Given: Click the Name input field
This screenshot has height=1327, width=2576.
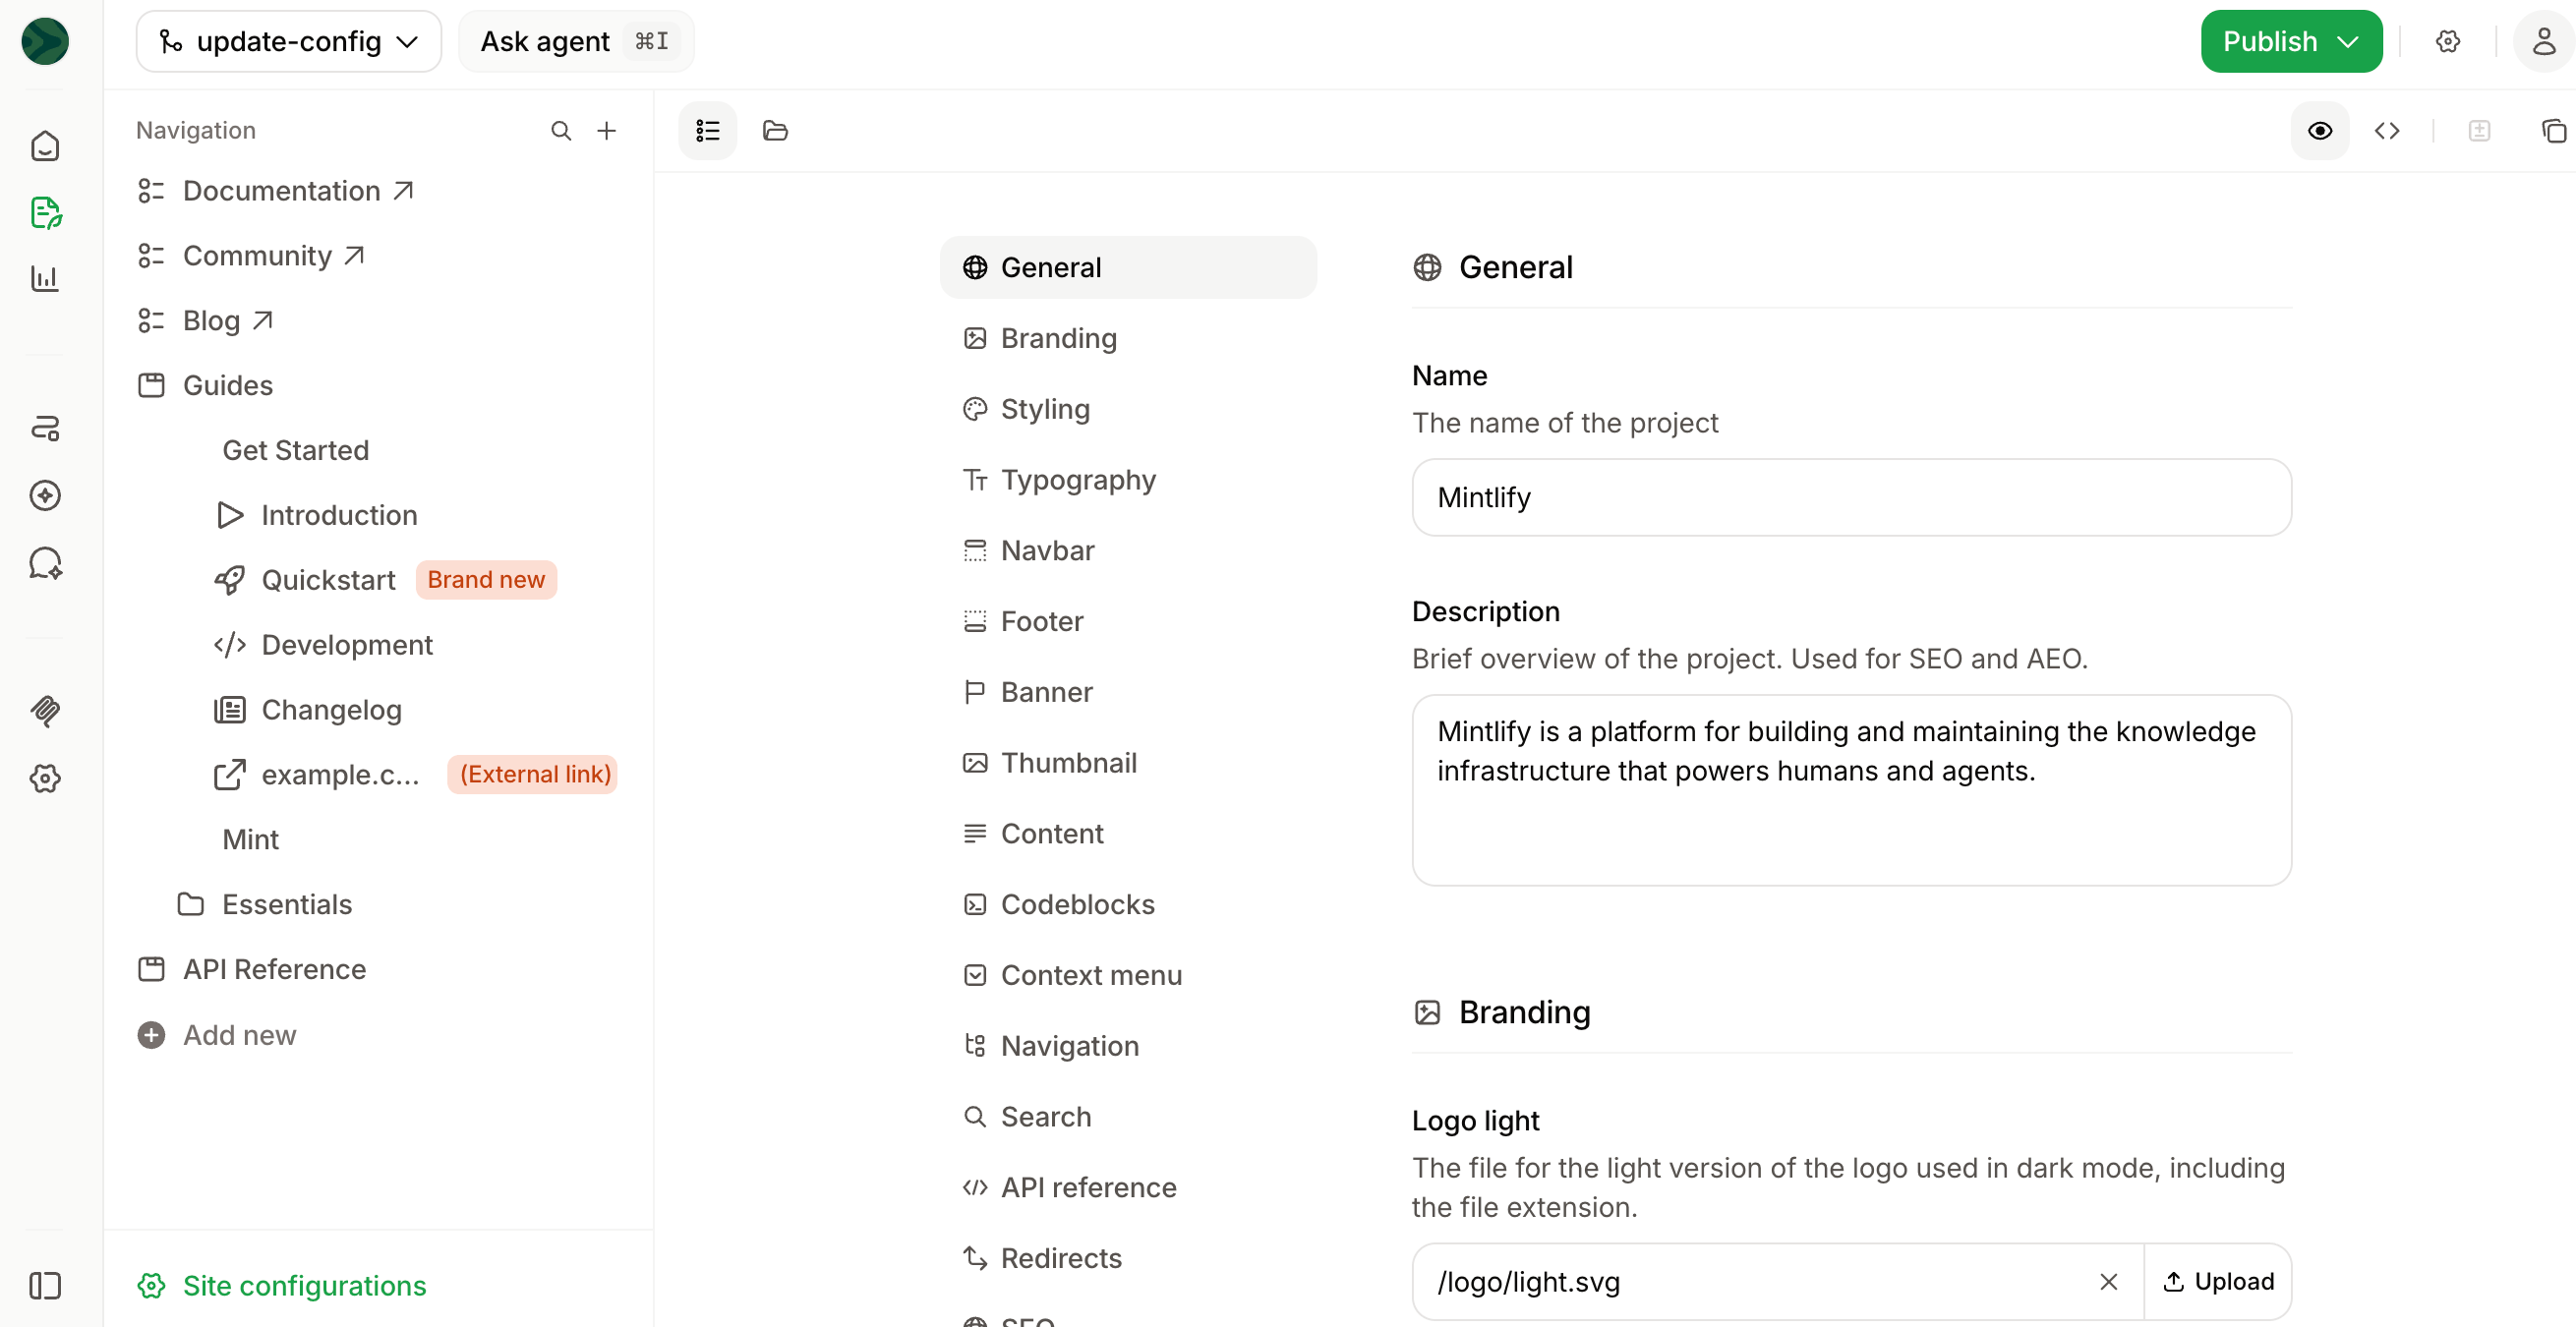Looking at the screenshot, I should point(1851,498).
